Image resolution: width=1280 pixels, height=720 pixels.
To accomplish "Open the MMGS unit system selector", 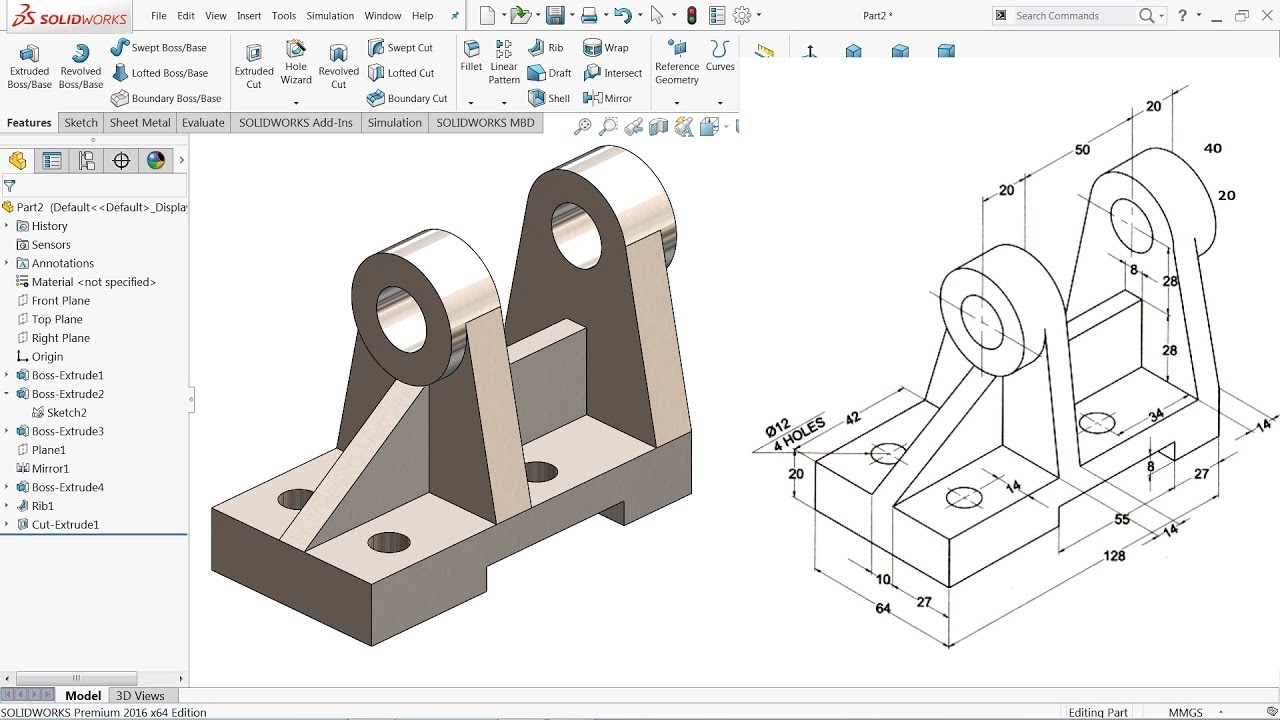I will point(1193,713).
